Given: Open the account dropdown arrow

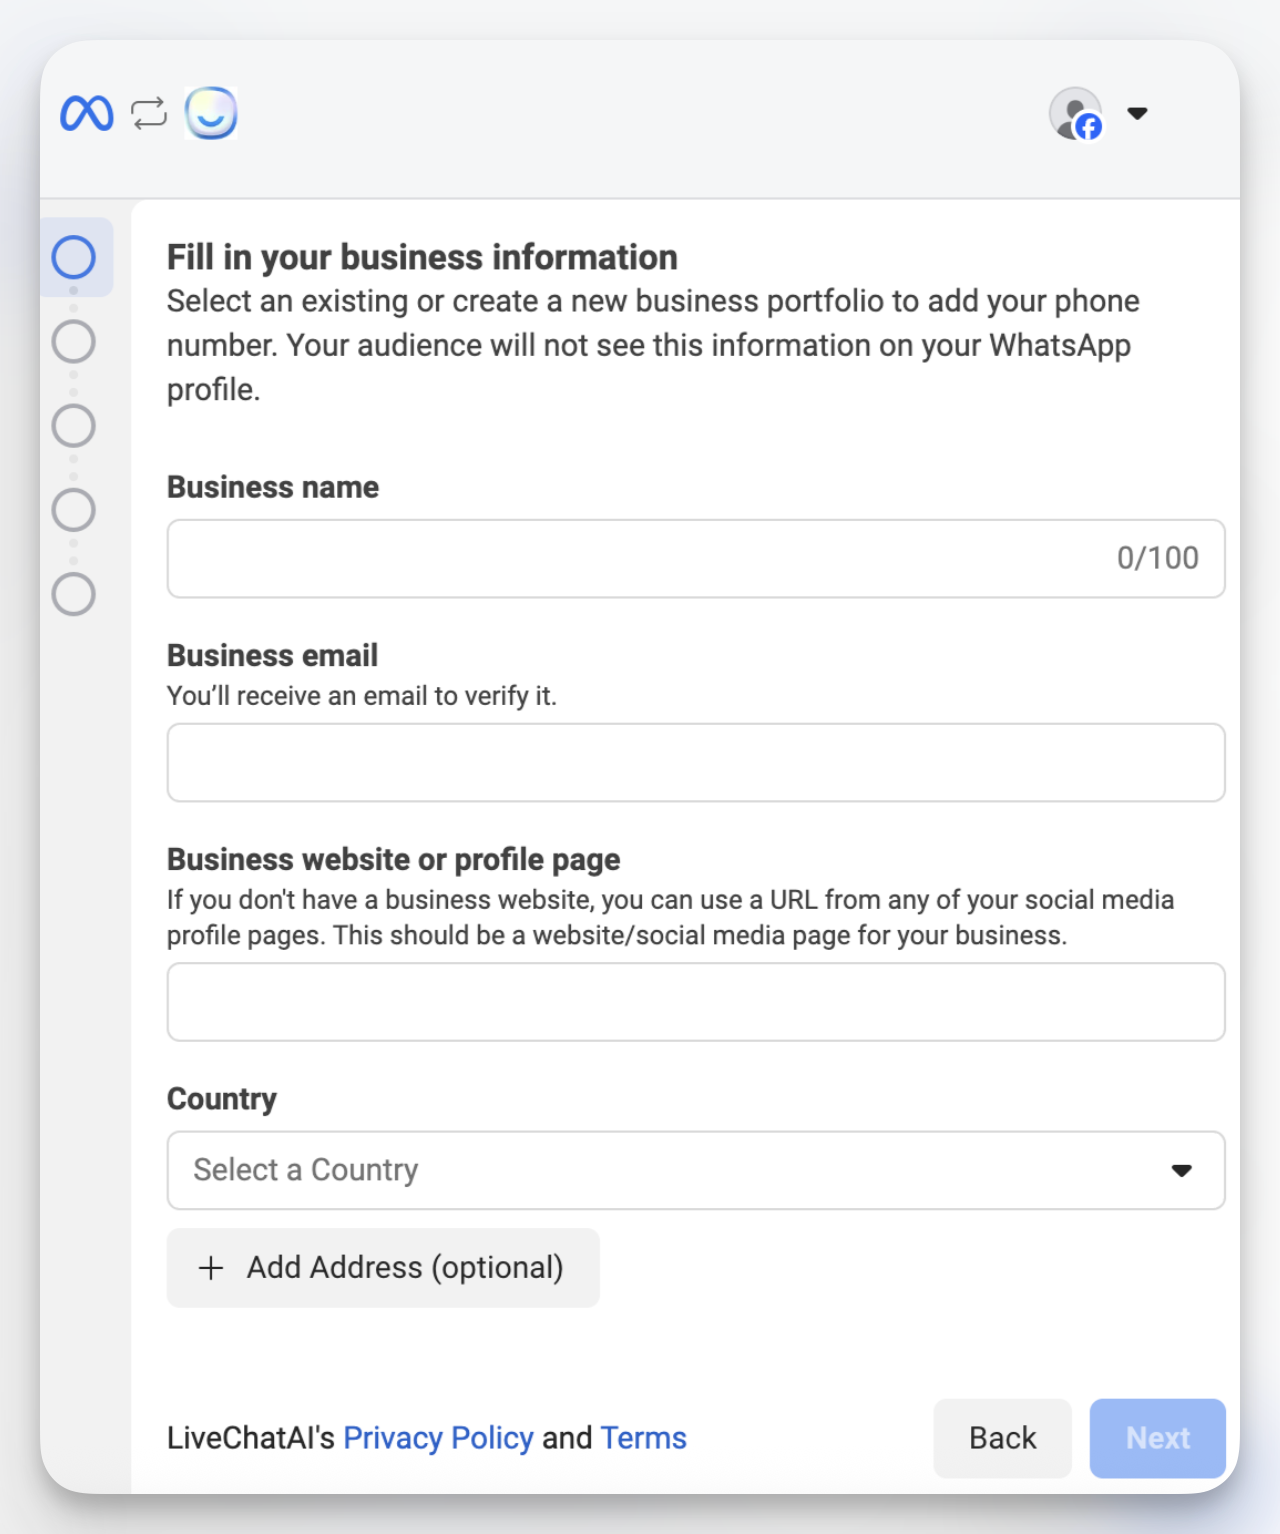Looking at the screenshot, I should pos(1137,113).
